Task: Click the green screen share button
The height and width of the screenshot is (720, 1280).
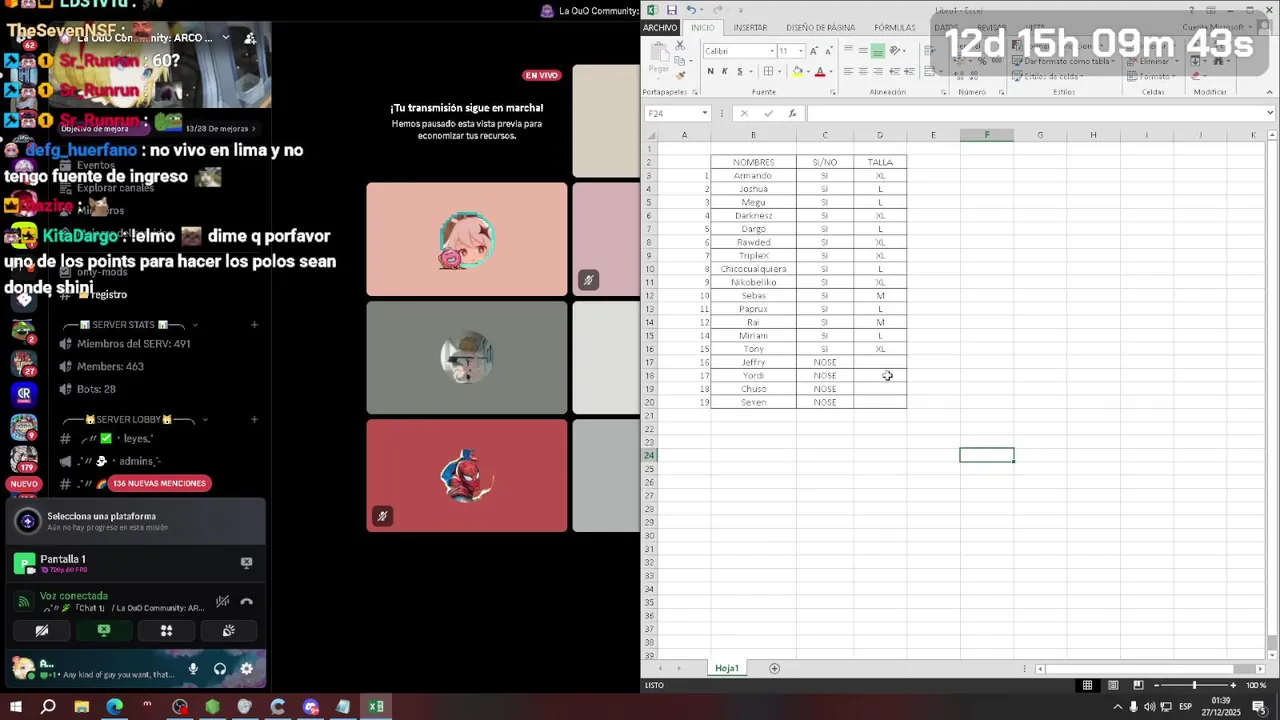Action: pyautogui.click(x=104, y=631)
